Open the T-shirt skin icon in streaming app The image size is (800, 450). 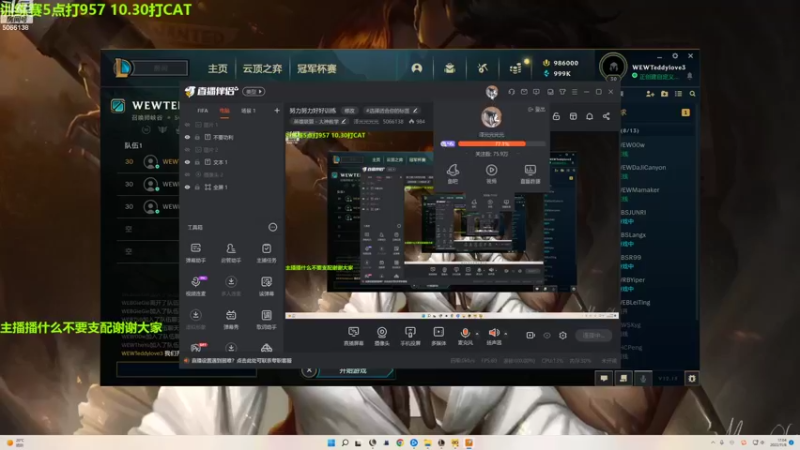(x=562, y=92)
